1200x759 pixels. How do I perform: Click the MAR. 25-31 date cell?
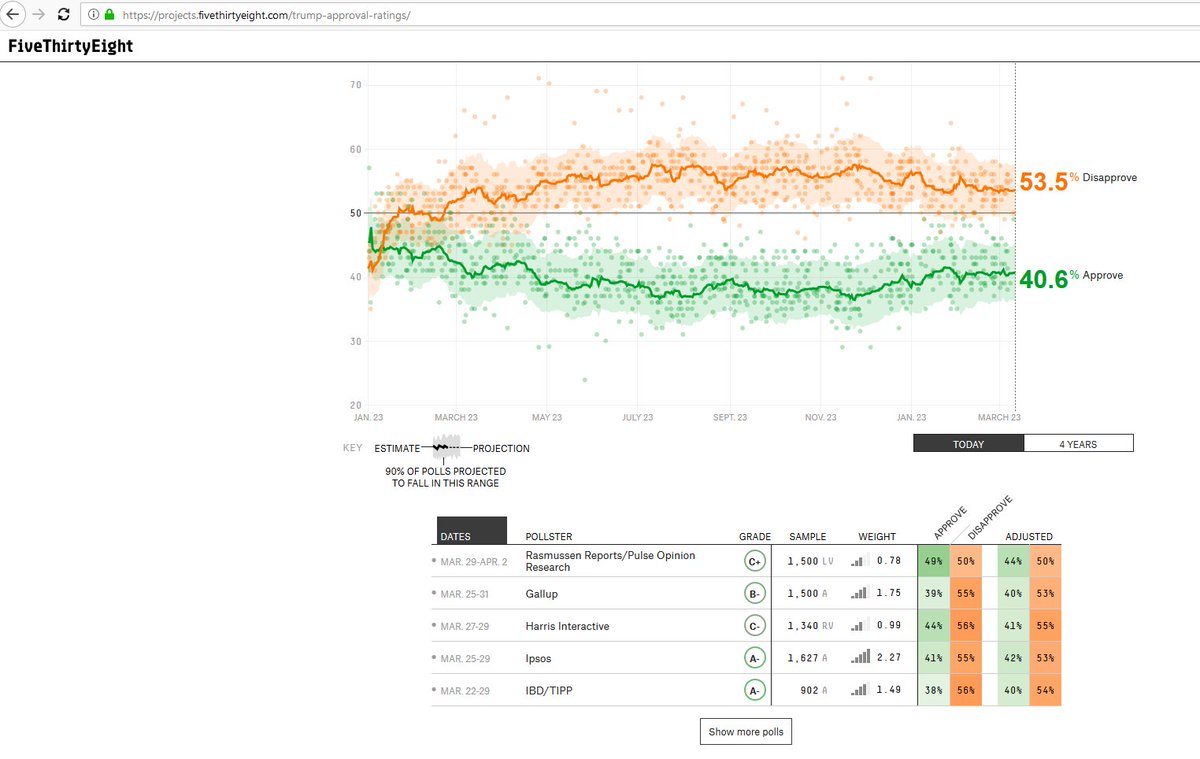tap(464, 594)
